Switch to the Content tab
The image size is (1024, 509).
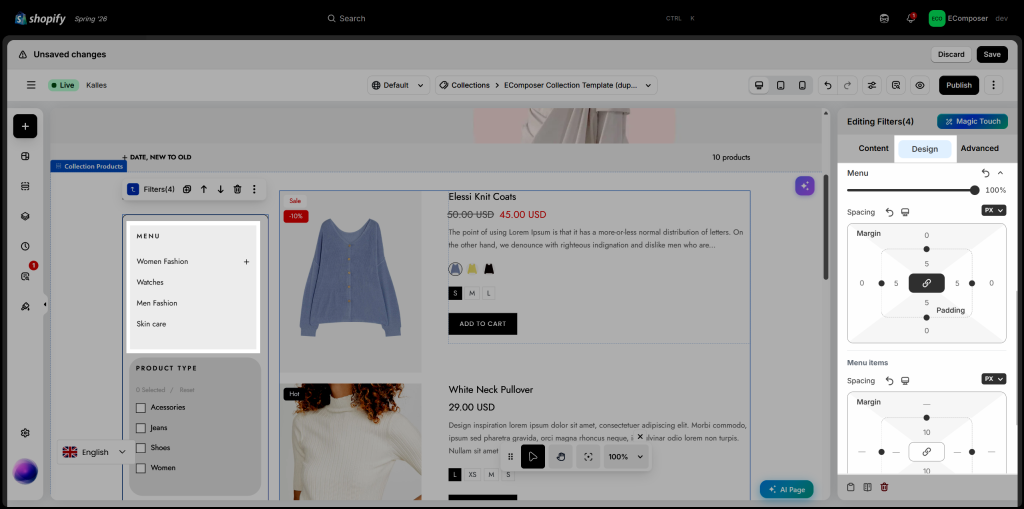(x=873, y=148)
